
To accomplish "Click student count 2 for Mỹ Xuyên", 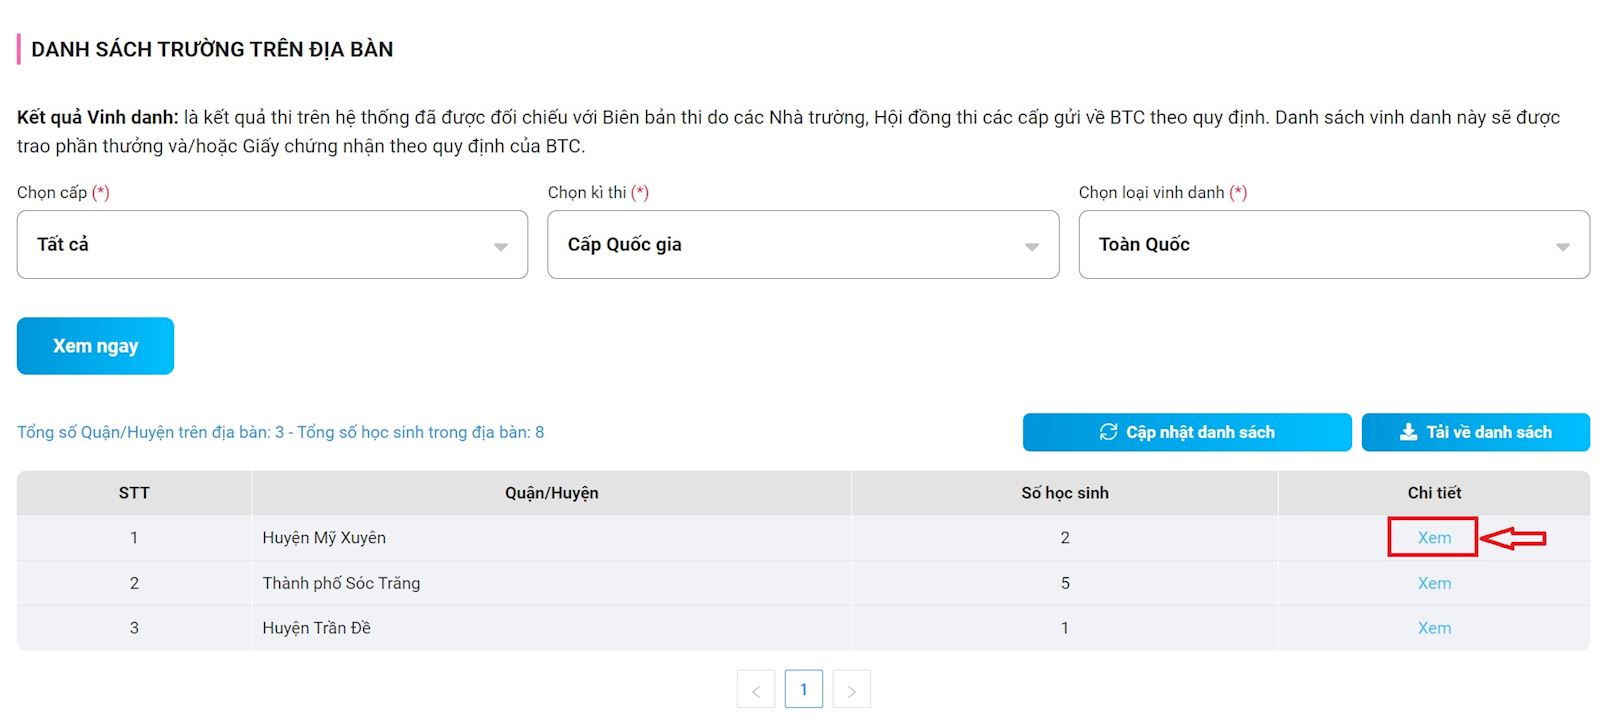I will [x=1065, y=538].
